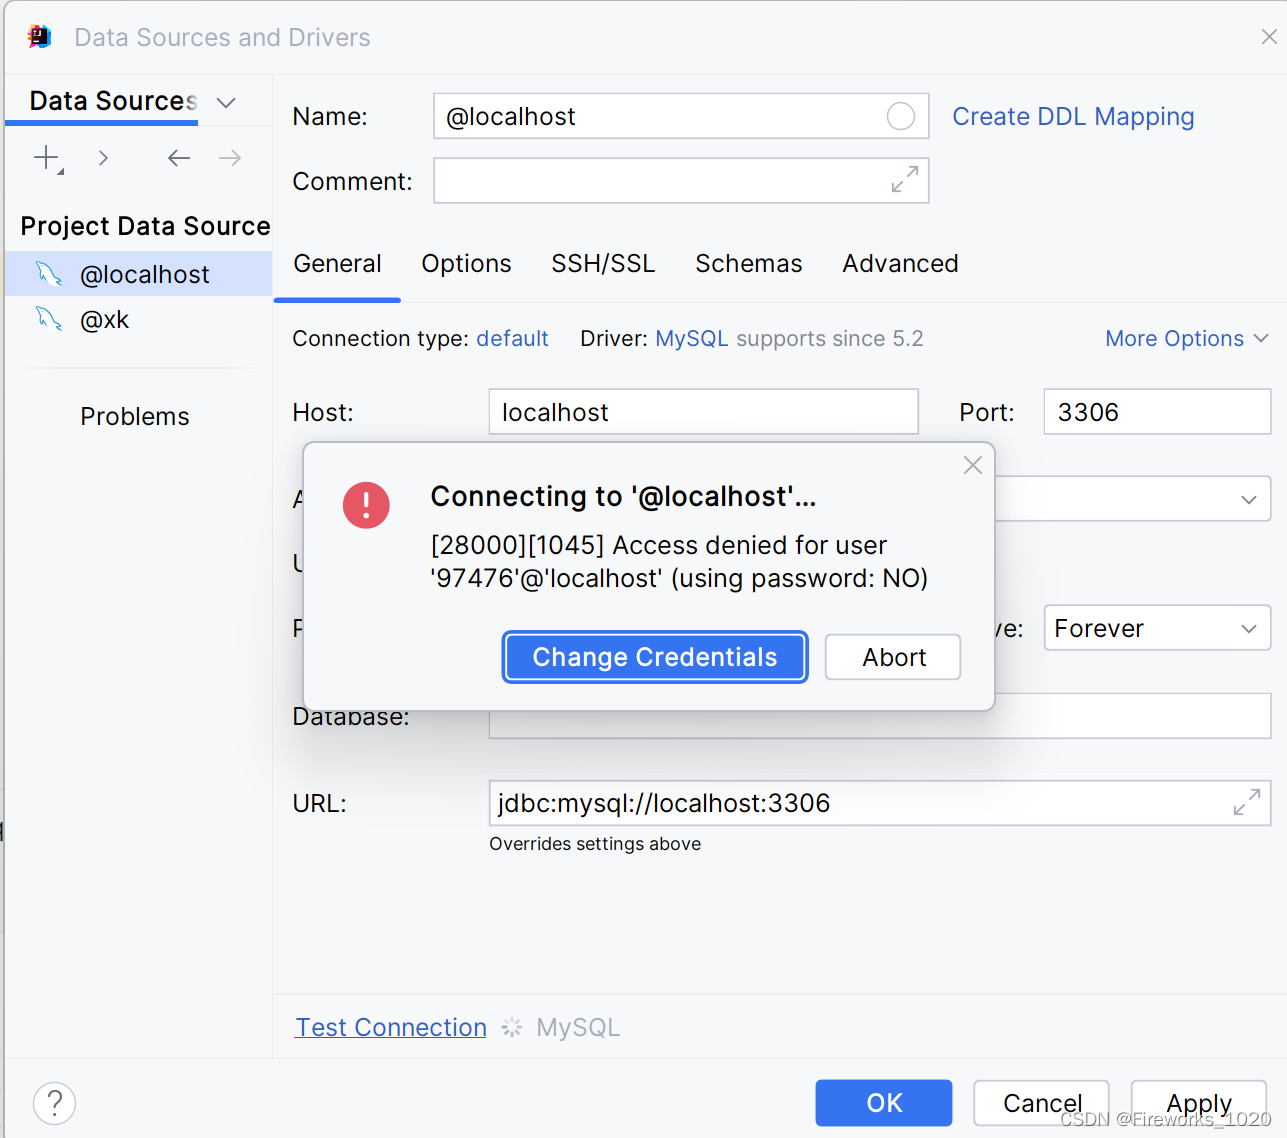This screenshot has height=1138, width=1287.
Task: Click the right chevron toolbar icon
Action: point(103,158)
